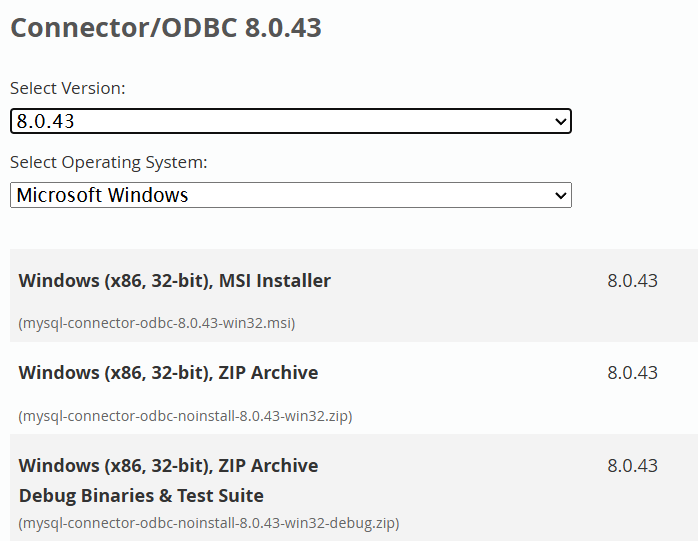Screen dimensions: 698x541
Task: Click version 8.0.43 in Debug Binaries row
Action: tap(633, 466)
